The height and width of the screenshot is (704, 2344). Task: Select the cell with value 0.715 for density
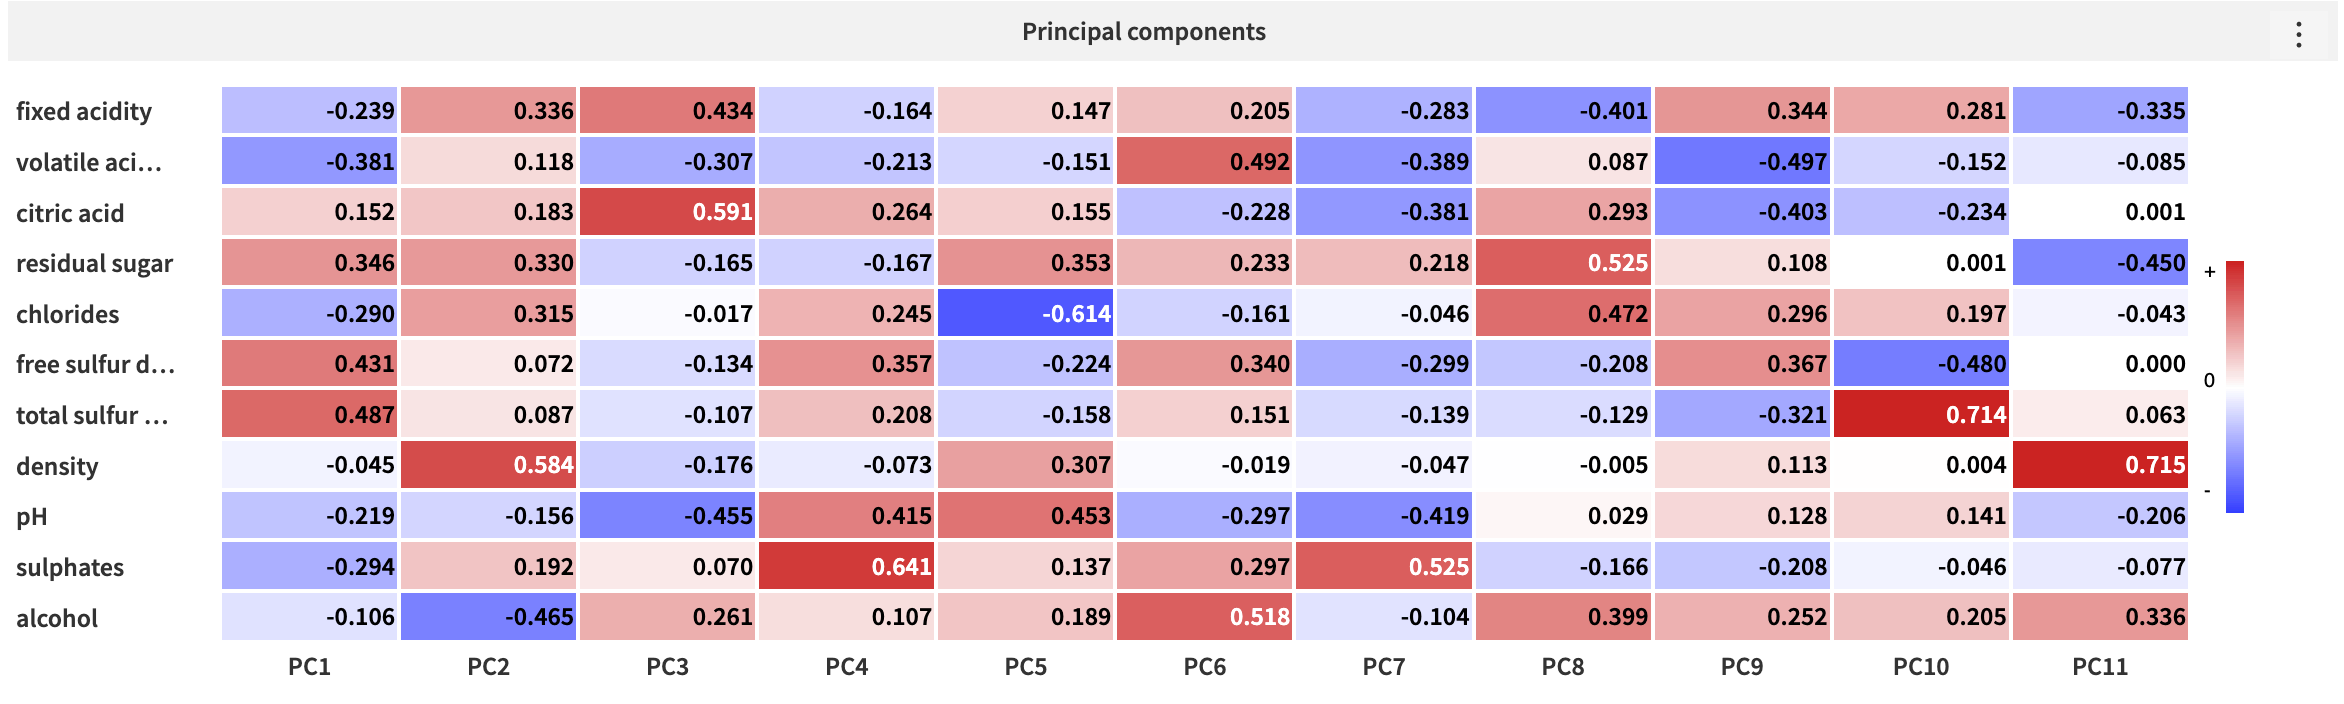point(2101,465)
